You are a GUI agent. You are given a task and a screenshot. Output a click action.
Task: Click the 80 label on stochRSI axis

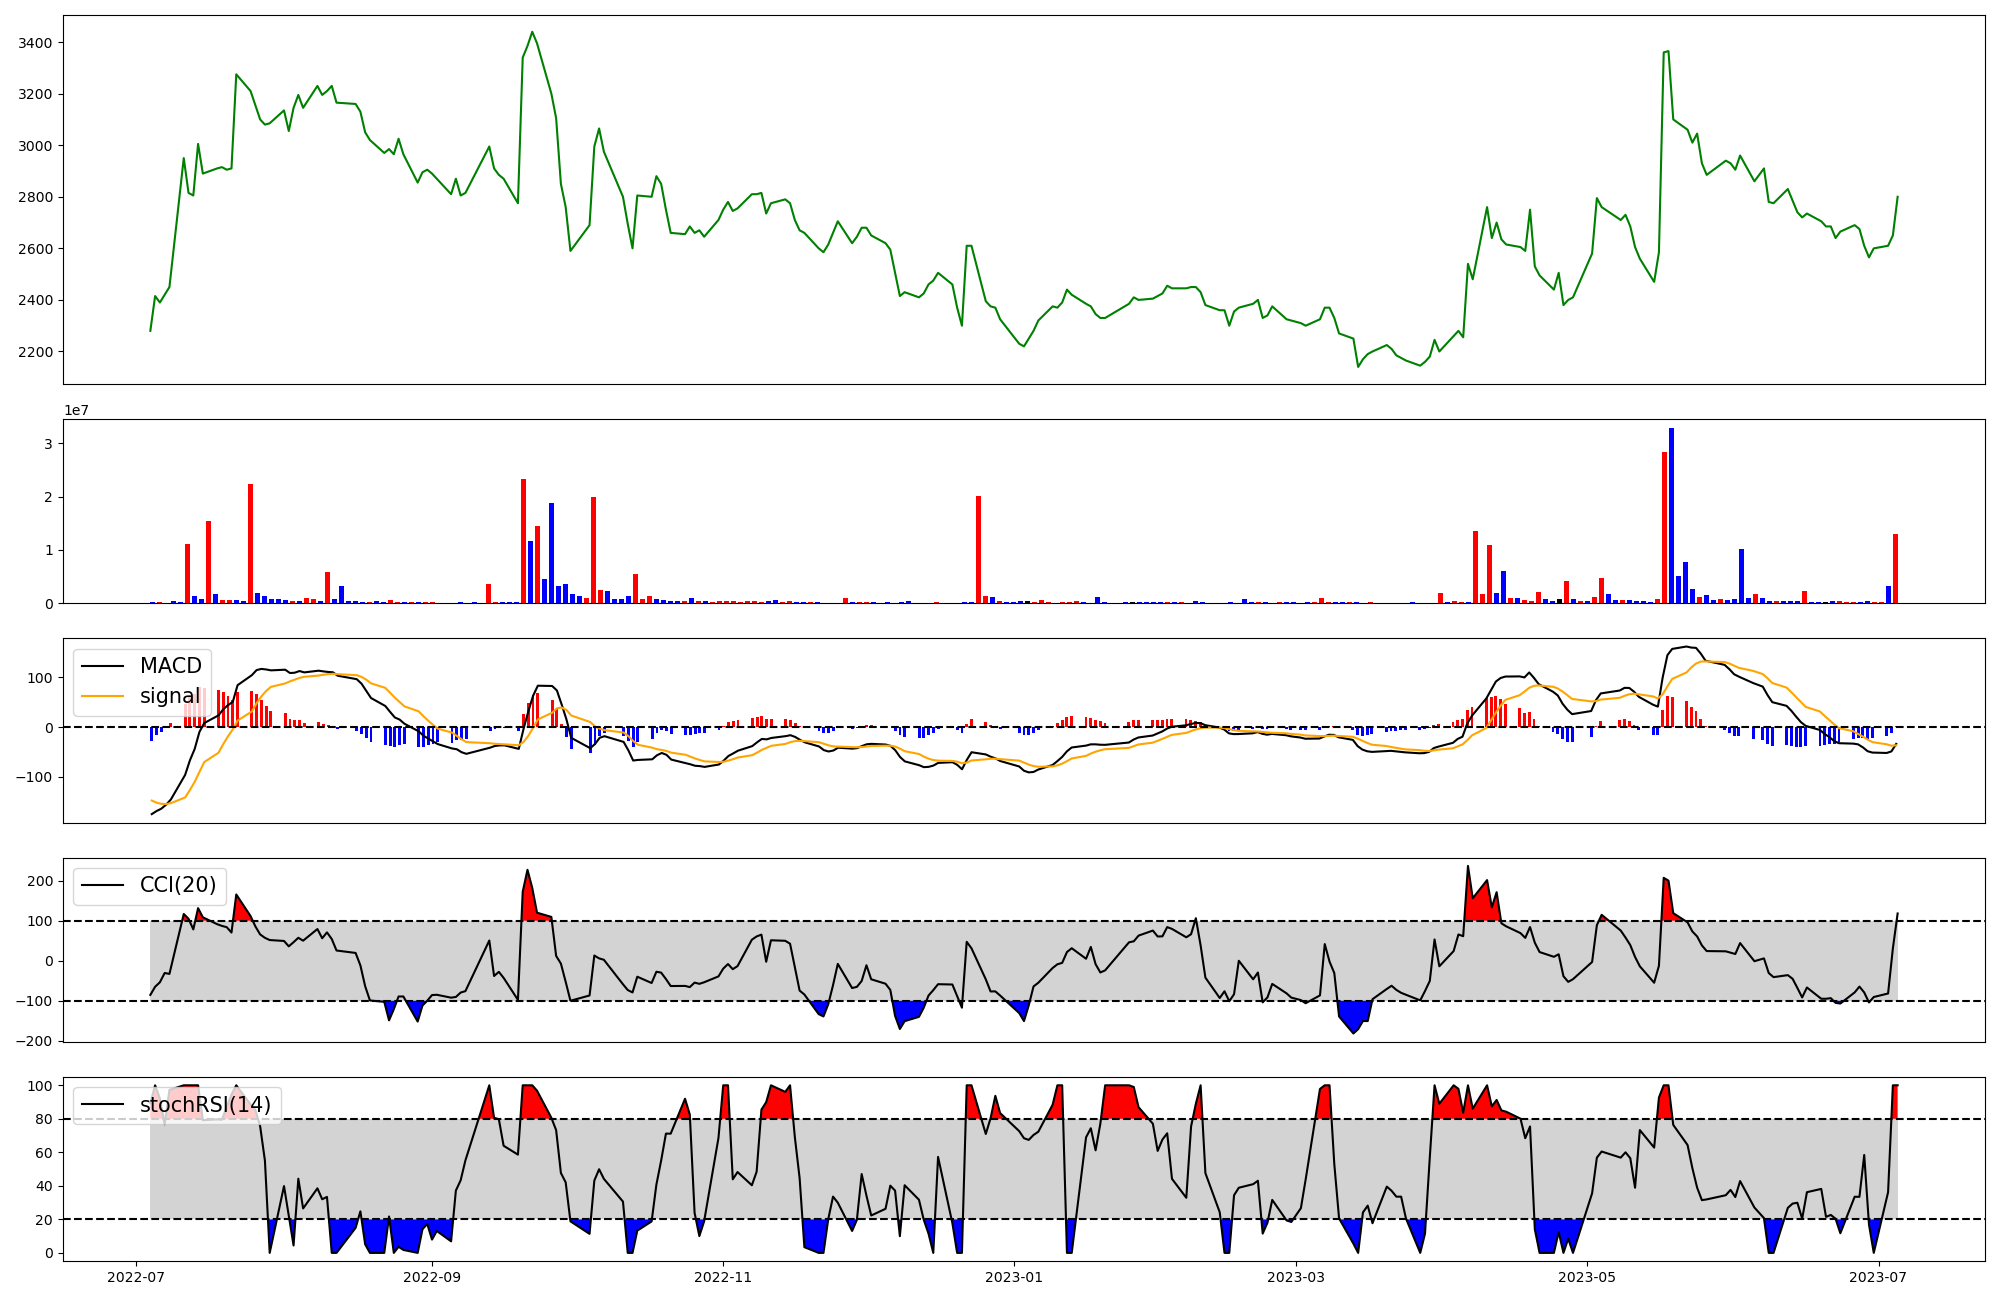click(x=42, y=1119)
